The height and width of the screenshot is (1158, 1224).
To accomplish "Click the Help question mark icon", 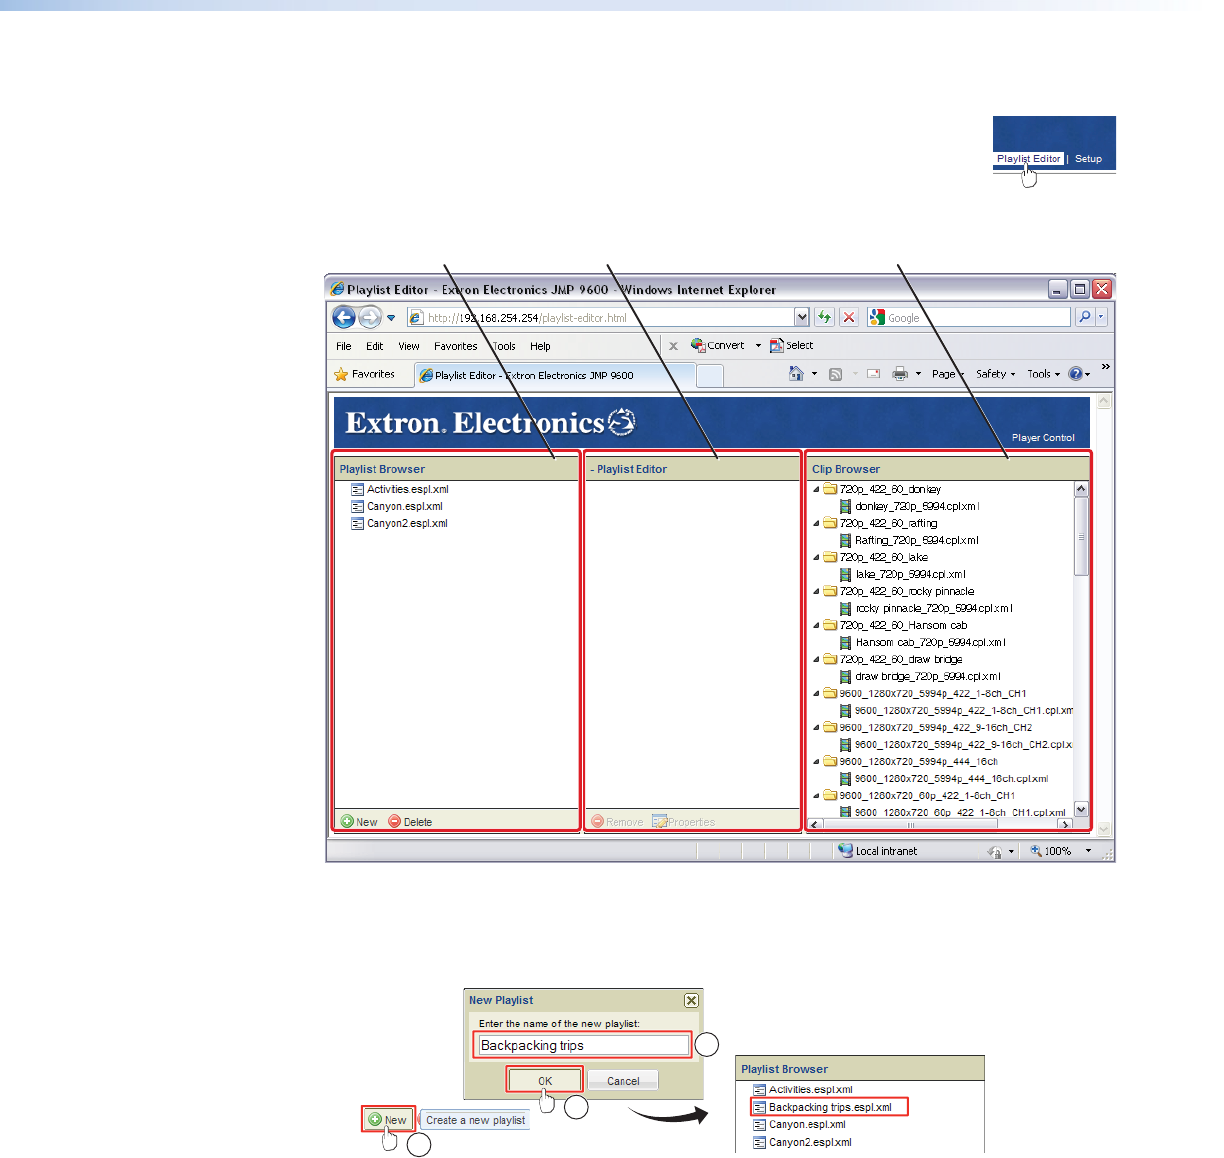I will [1076, 374].
